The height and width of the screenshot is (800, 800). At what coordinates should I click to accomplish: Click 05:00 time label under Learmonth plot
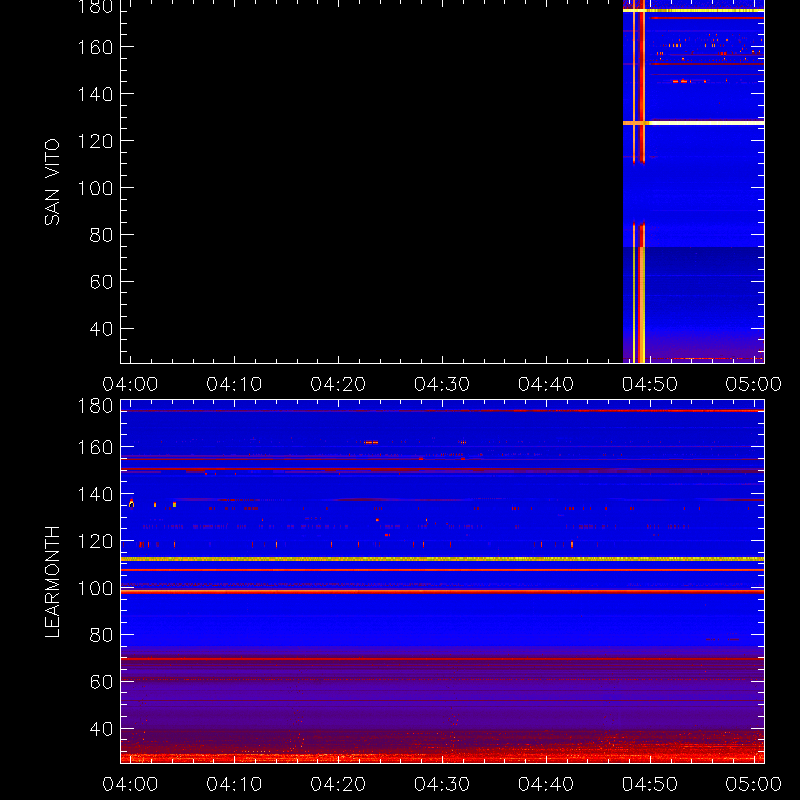[754, 784]
